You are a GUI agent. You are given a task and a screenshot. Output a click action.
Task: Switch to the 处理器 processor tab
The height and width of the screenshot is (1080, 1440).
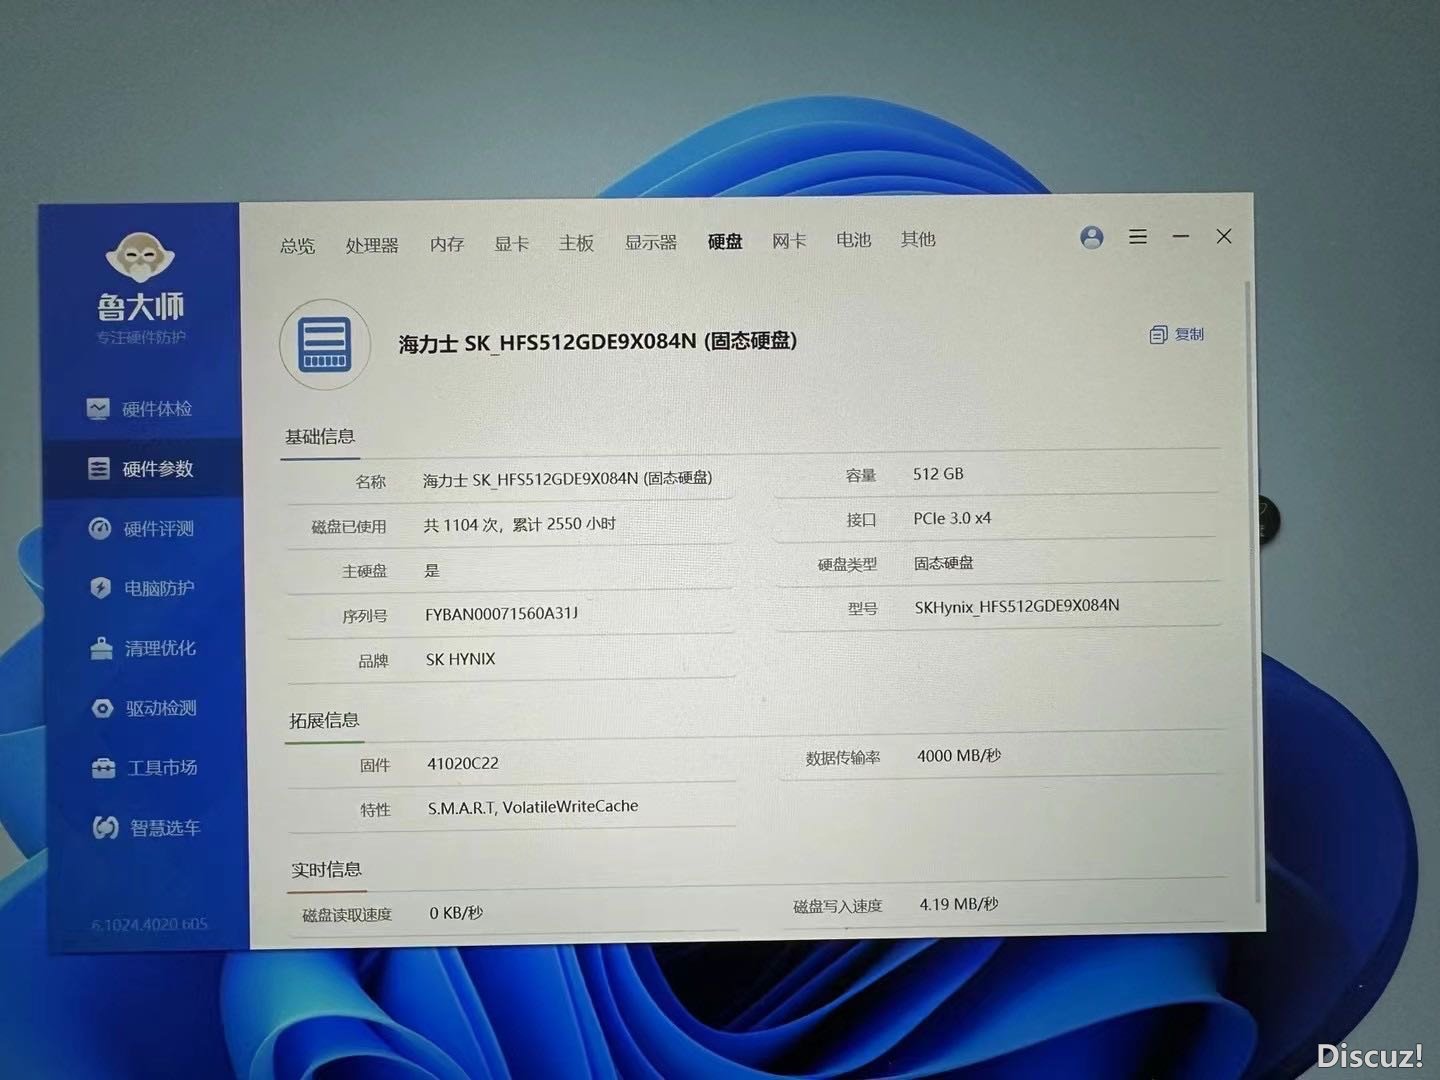pos(372,245)
